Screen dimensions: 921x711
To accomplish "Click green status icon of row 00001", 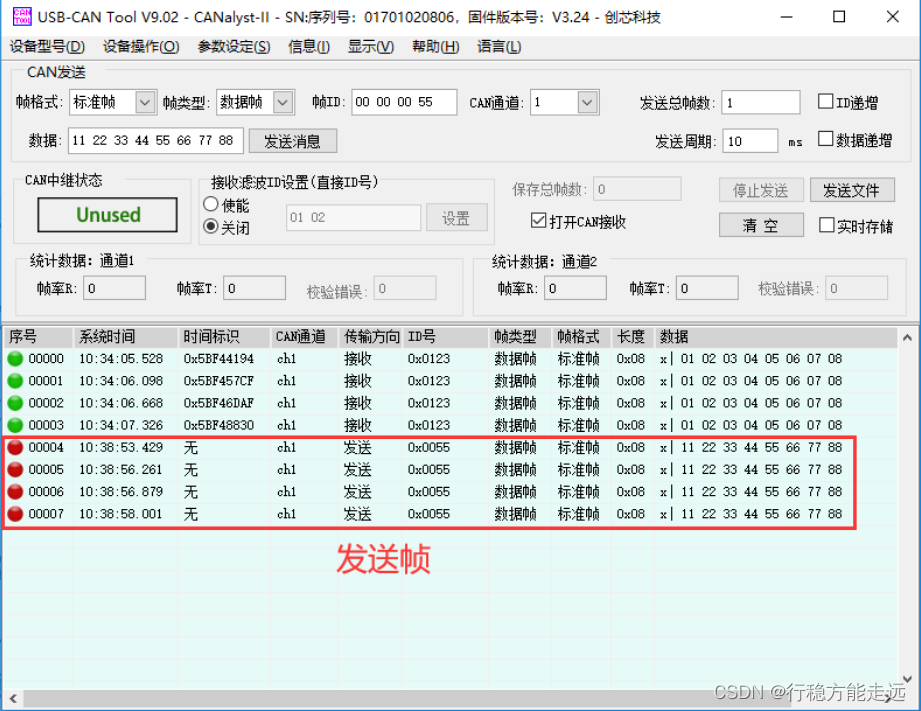I will 15,381.
